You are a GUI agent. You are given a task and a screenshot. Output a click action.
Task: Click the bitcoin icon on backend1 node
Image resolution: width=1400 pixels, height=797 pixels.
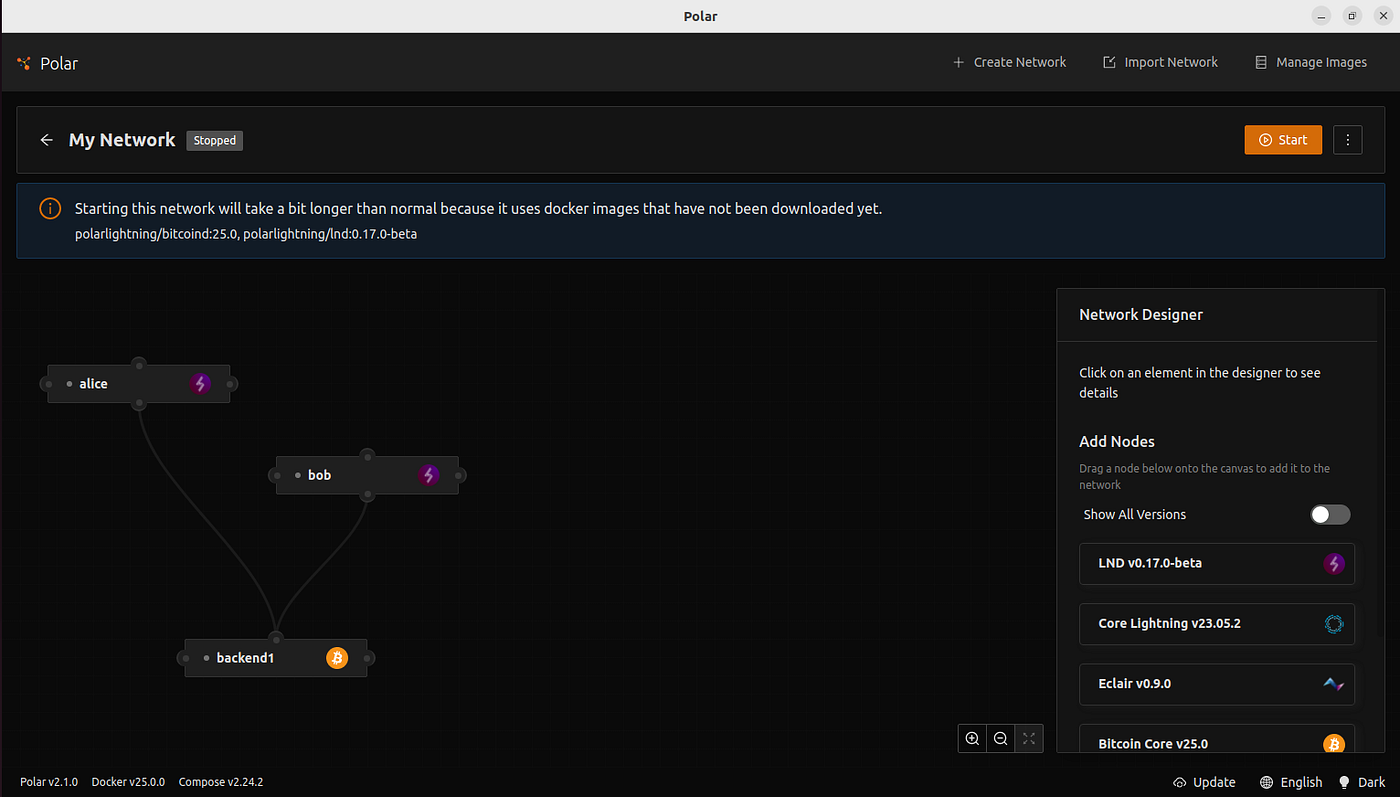tap(337, 658)
